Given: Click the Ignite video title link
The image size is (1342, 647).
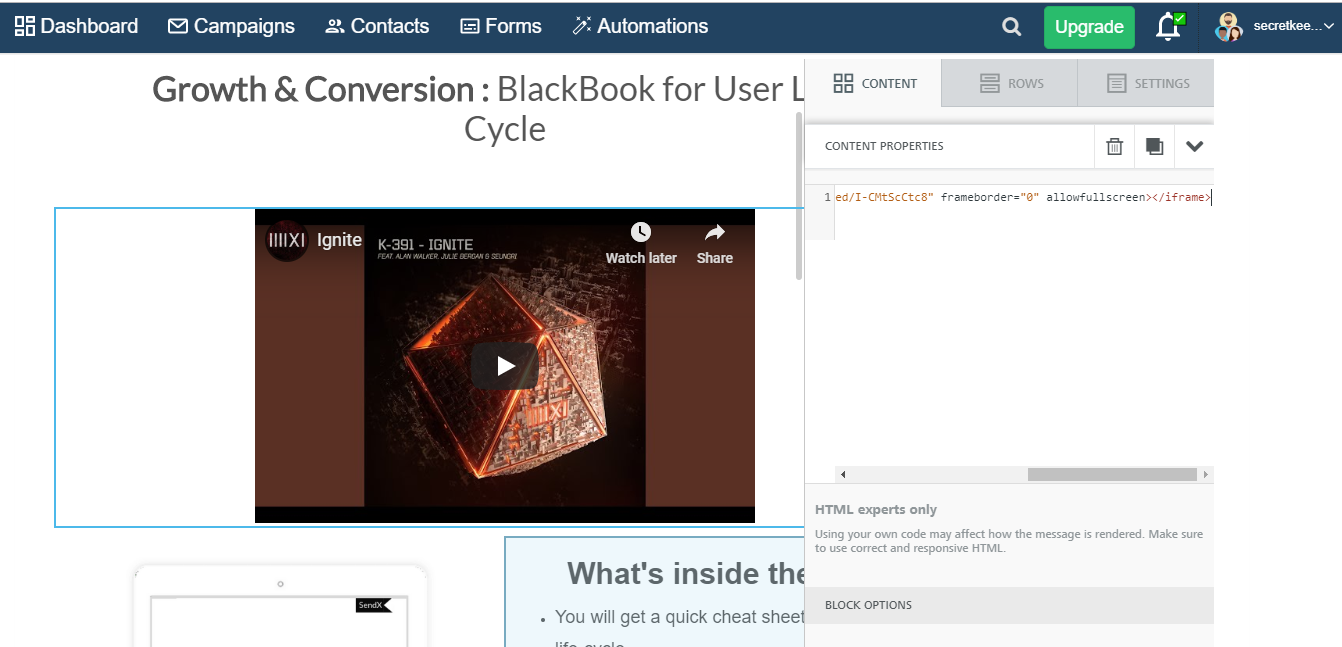Looking at the screenshot, I should coord(339,240).
